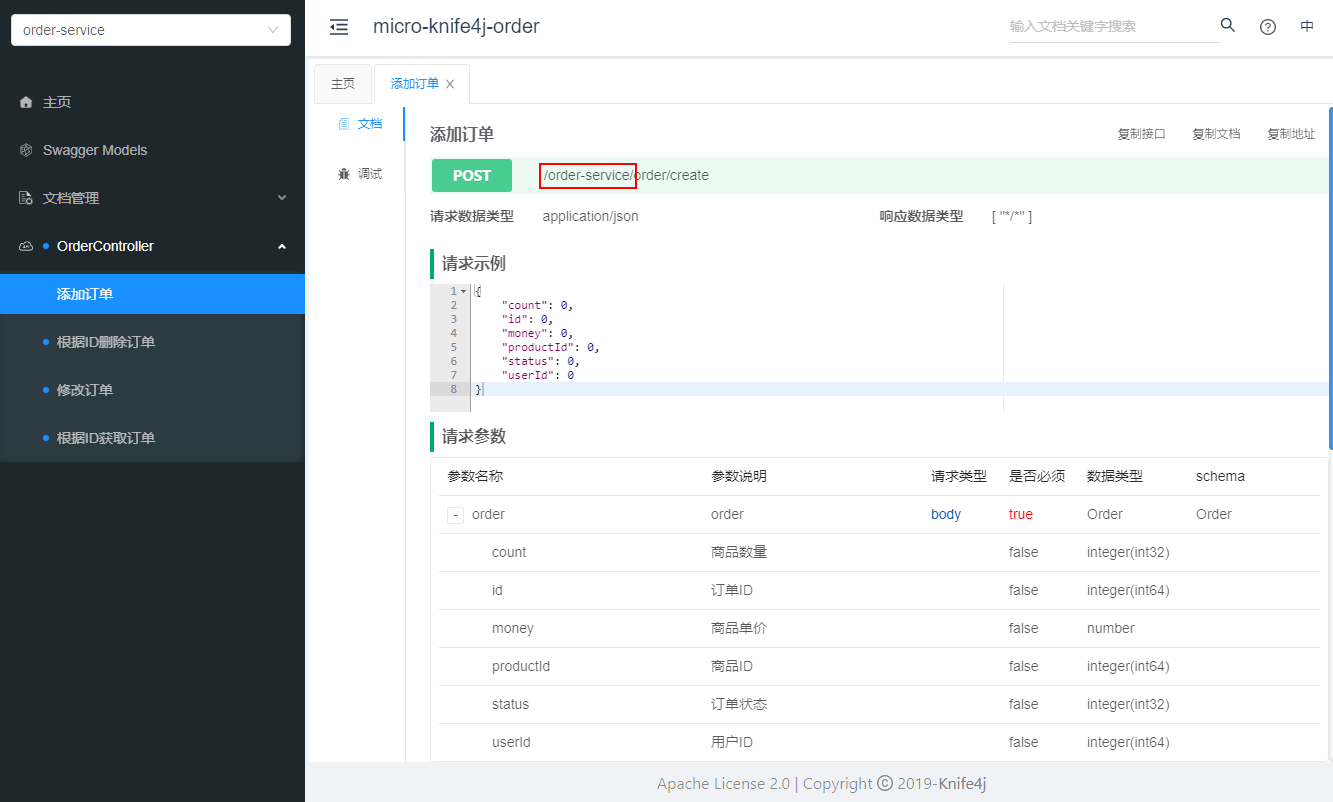1333x802 pixels.
Task: Click 复制接口 link
Action: 1141,134
